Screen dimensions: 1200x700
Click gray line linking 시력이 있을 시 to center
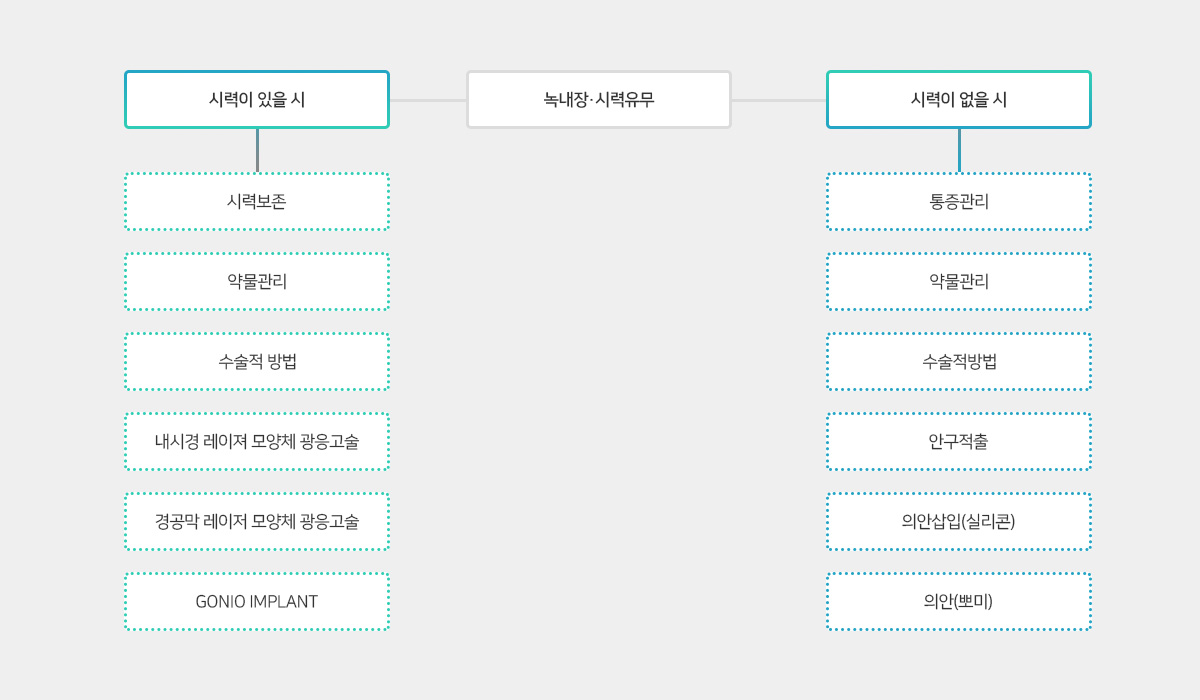click(428, 100)
